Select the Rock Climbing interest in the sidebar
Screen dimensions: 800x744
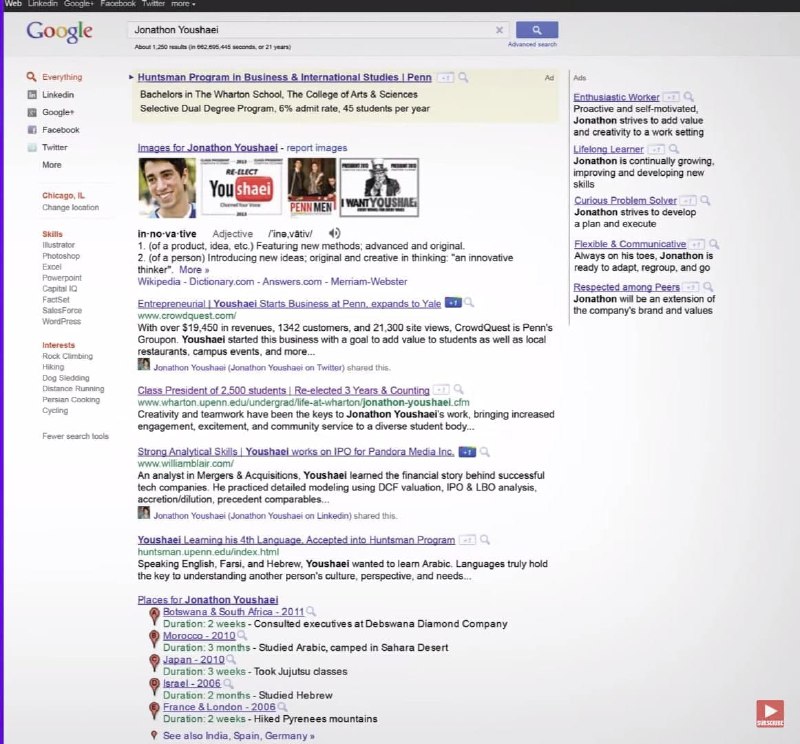(x=67, y=356)
